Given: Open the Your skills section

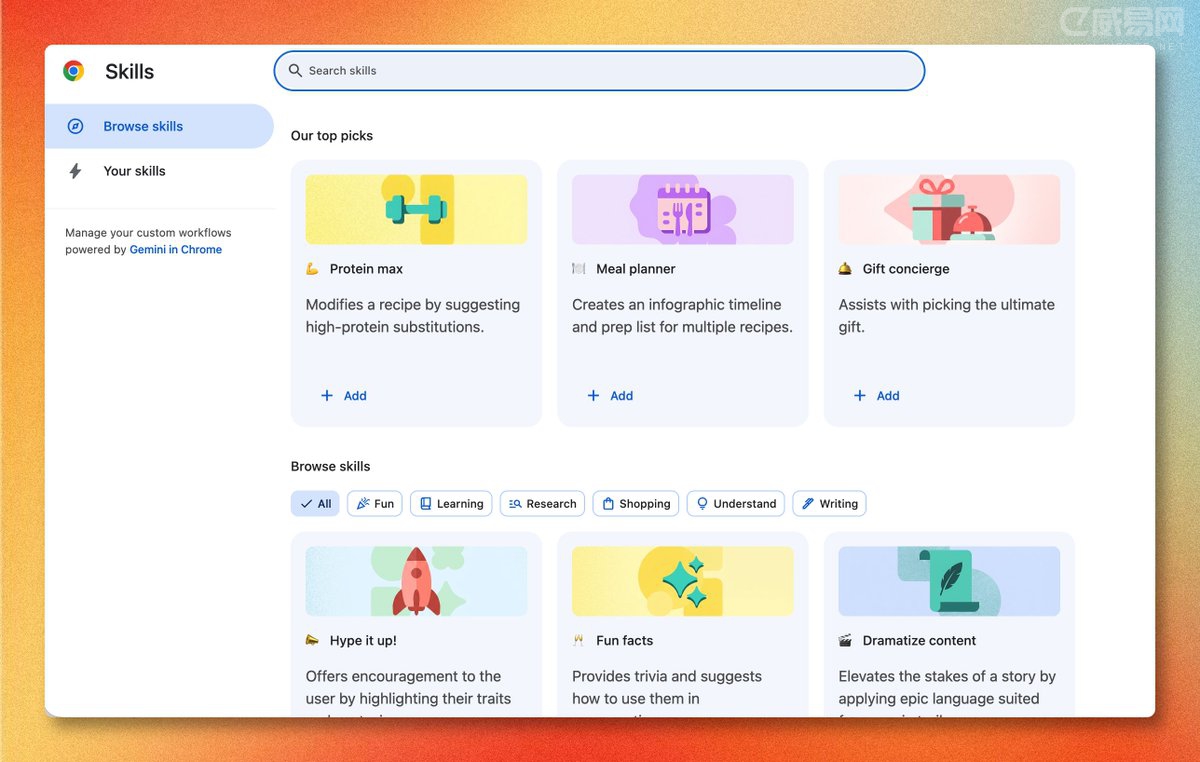Looking at the screenshot, I should (134, 171).
